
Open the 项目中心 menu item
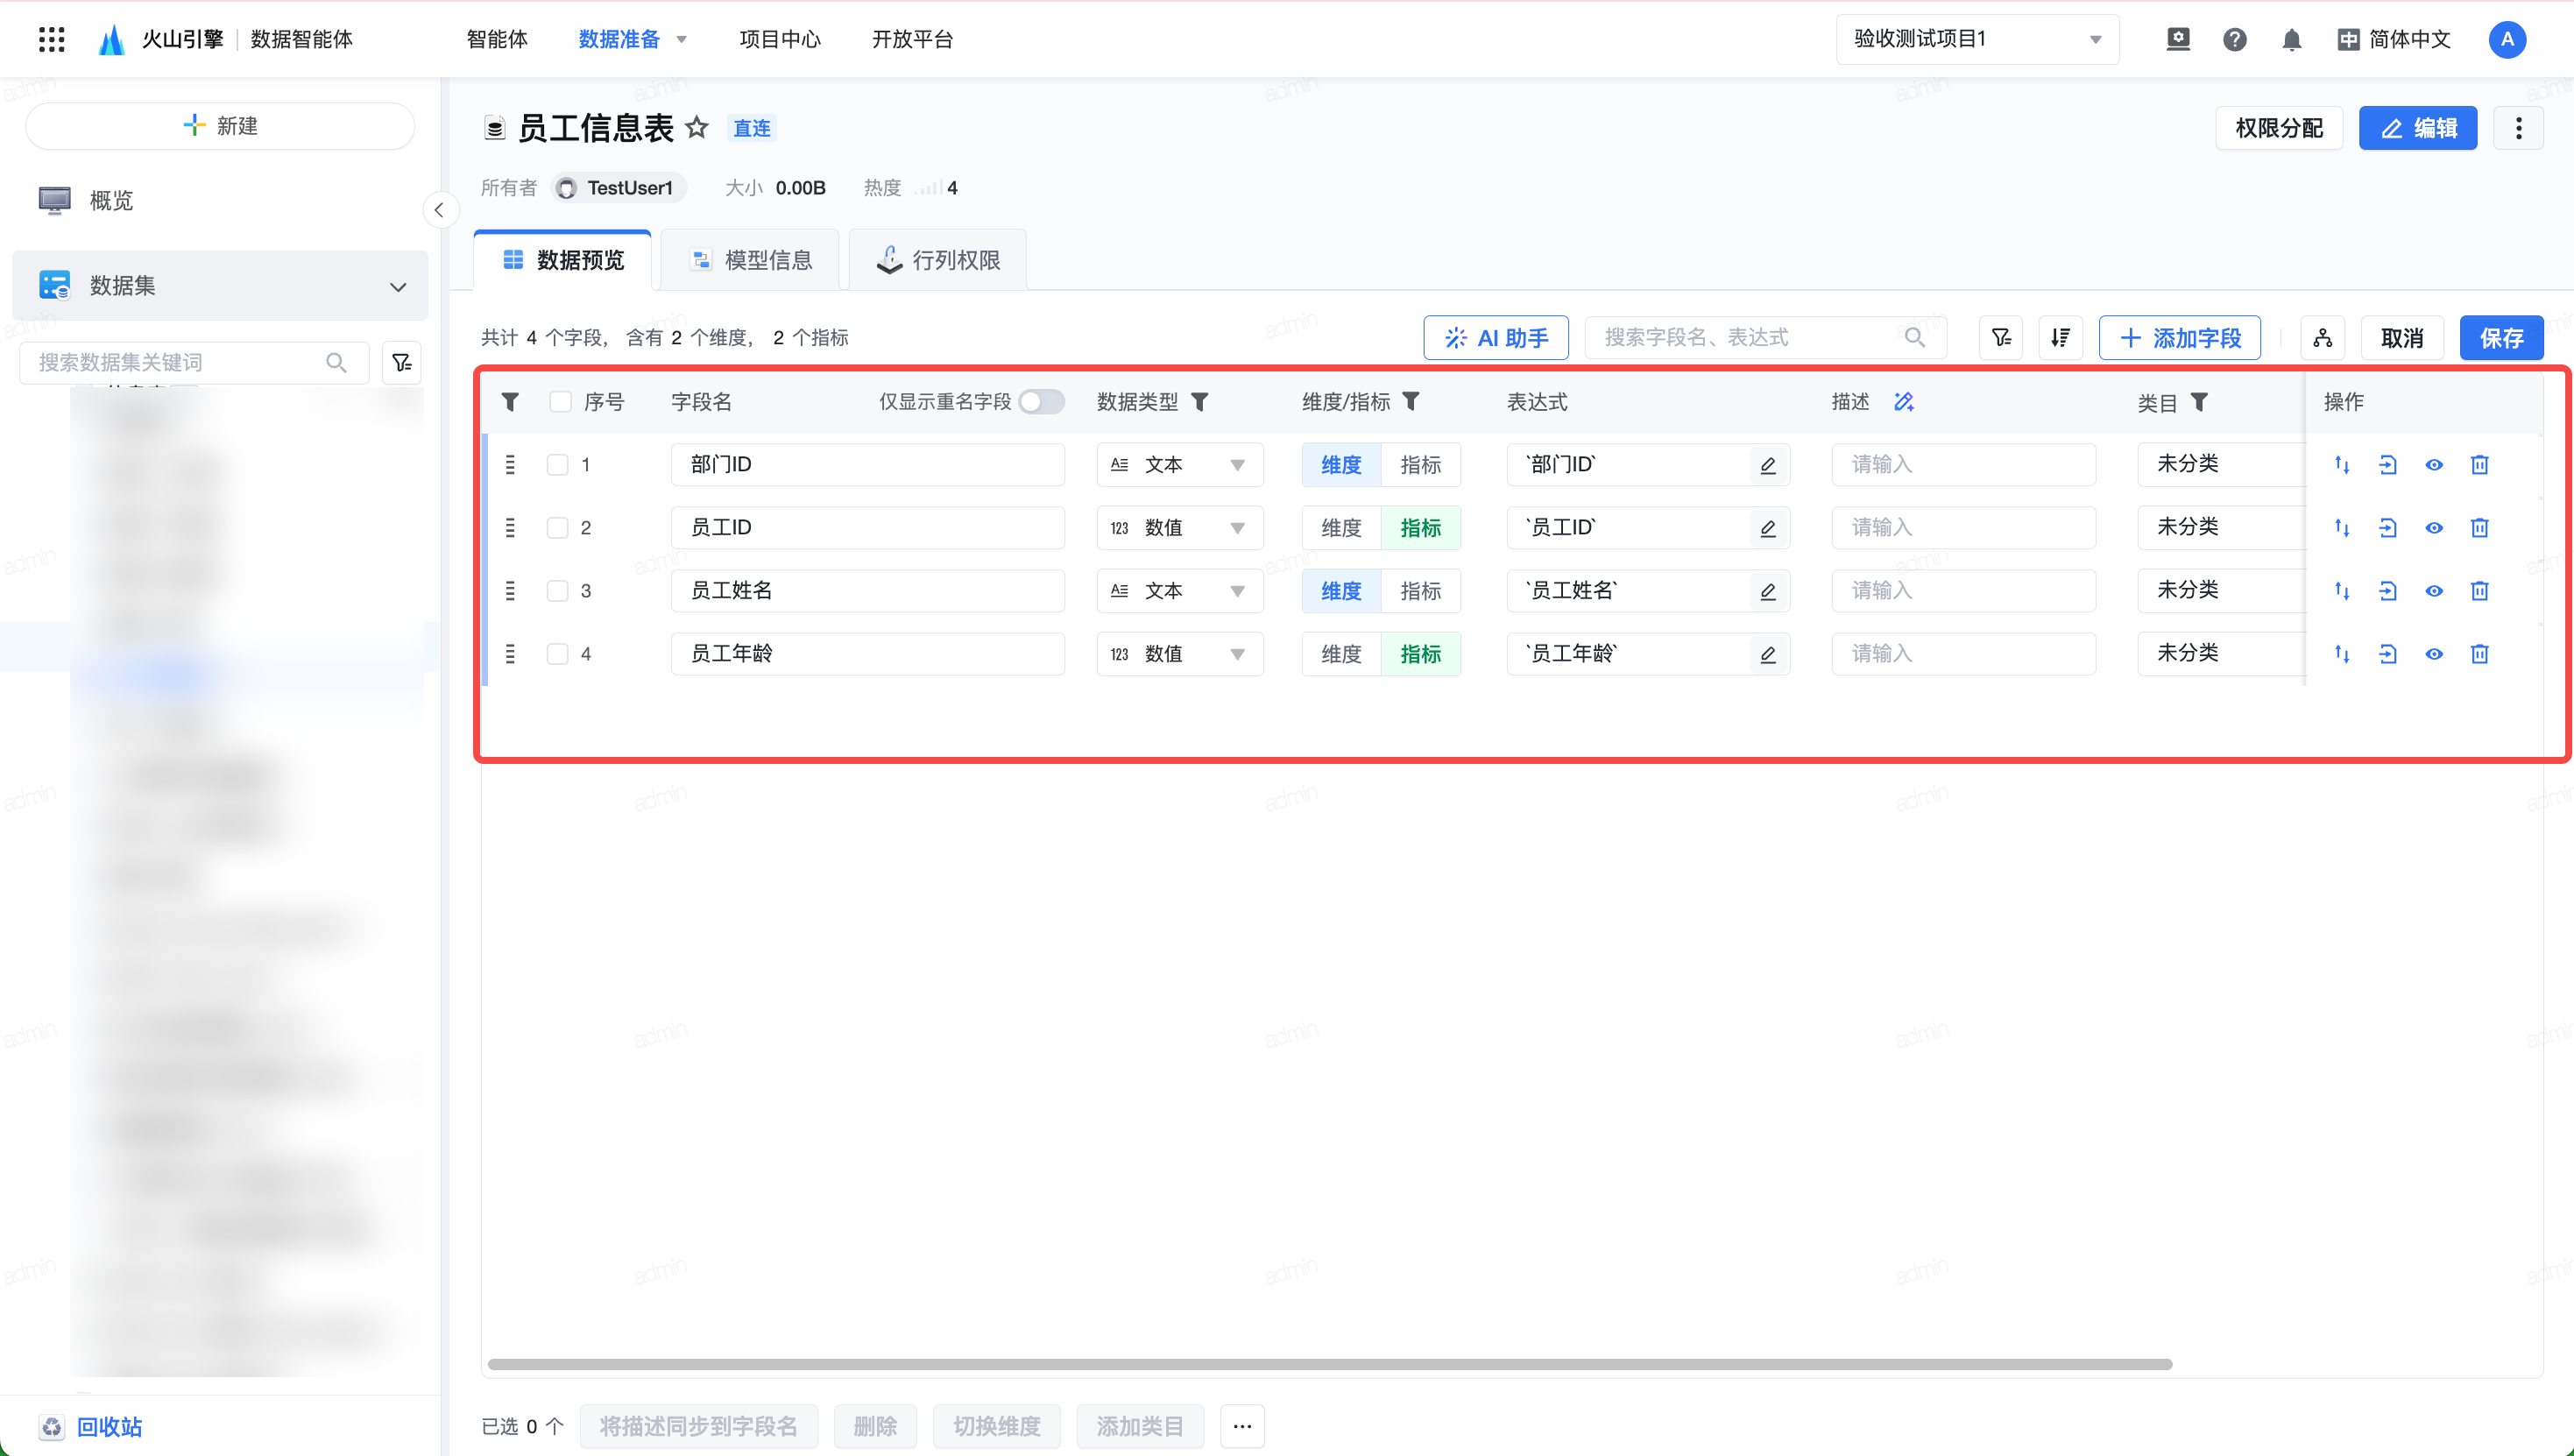click(779, 40)
